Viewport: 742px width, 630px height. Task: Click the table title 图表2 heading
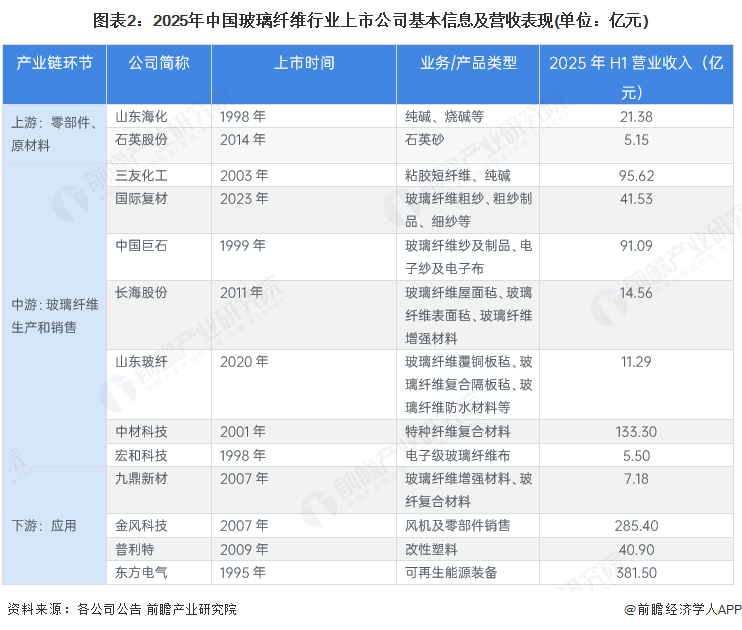[x=371, y=21]
